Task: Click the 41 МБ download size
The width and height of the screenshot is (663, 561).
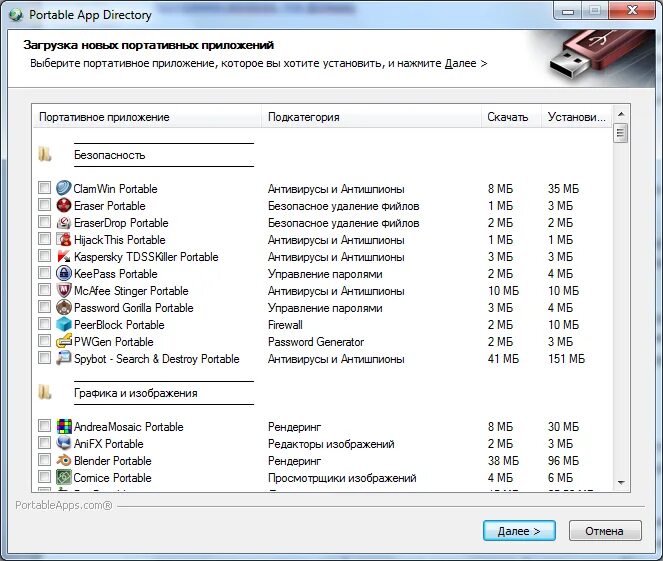Action: (503, 359)
